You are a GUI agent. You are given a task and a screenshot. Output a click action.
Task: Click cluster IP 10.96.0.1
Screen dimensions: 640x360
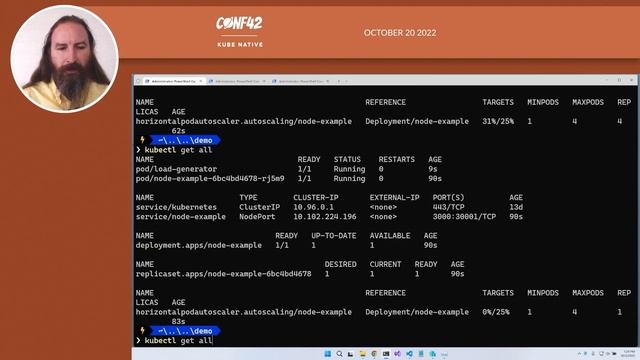point(313,207)
